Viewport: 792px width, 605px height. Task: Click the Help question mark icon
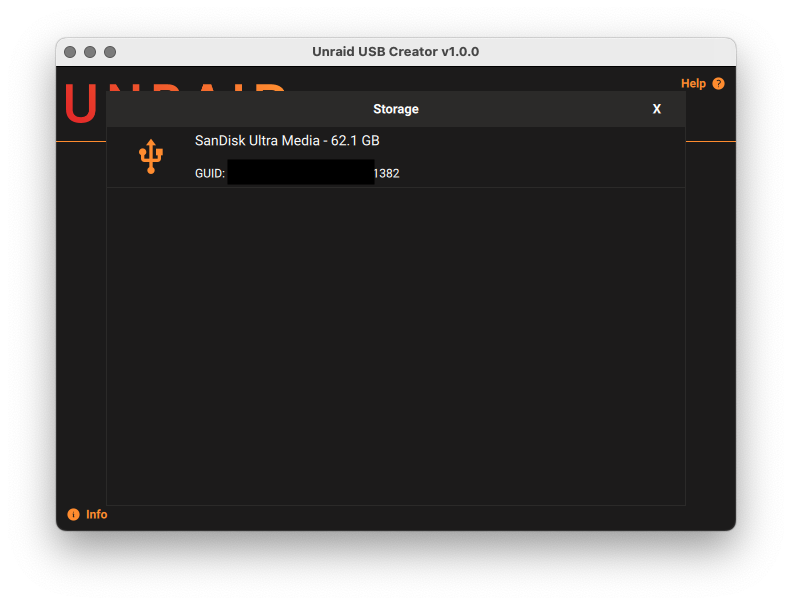[718, 84]
